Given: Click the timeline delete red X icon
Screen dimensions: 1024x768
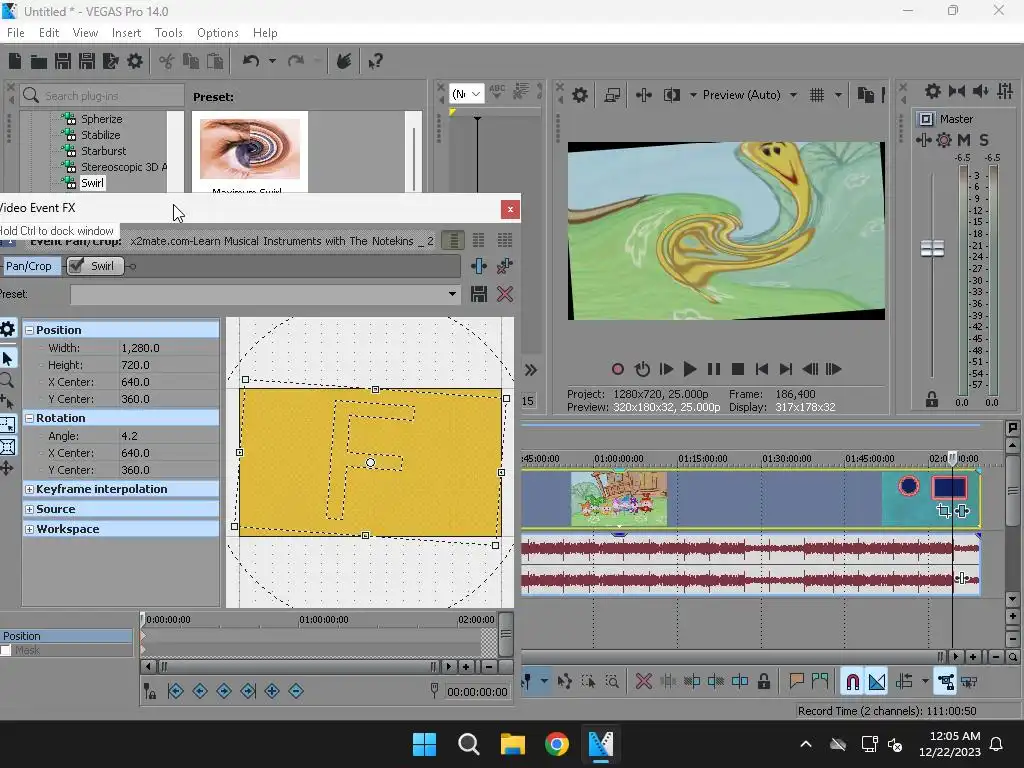Looking at the screenshot, I should [x=643, y=682].
